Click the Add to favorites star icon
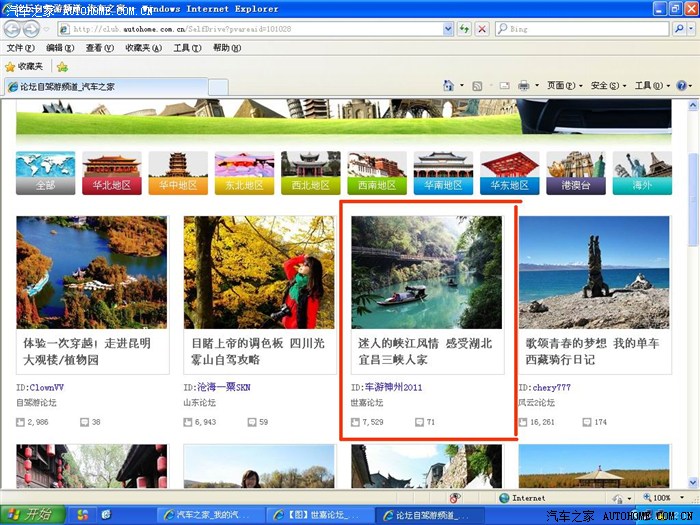 pos(62,66)
